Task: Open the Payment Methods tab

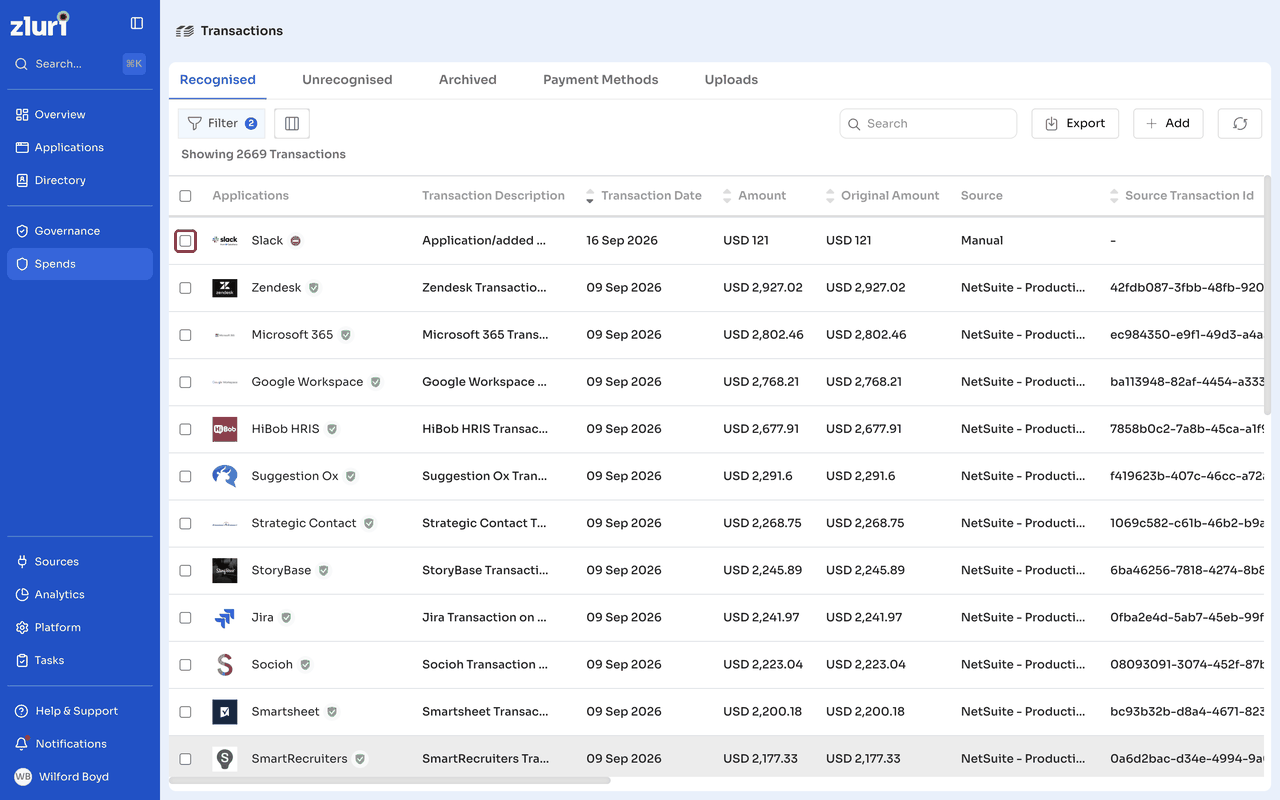Action: 600,80
